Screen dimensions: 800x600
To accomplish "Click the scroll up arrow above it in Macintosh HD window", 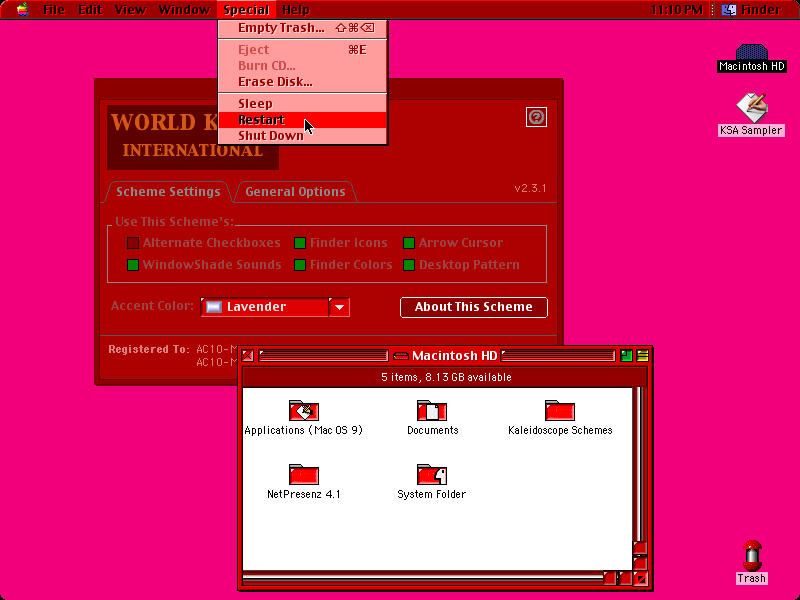I will click(x=640, y=548).
